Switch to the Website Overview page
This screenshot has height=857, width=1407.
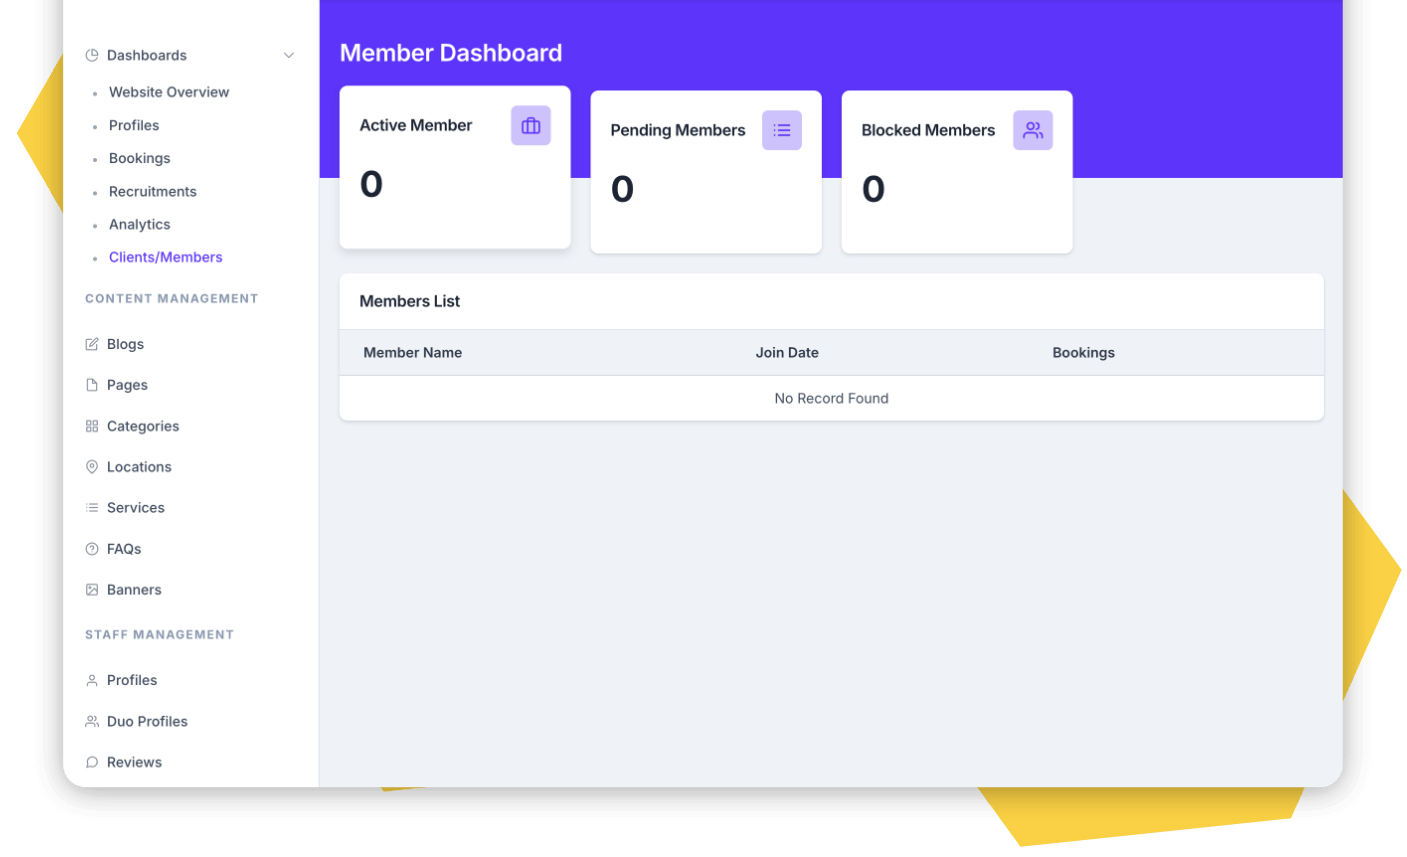click(168, 92)
